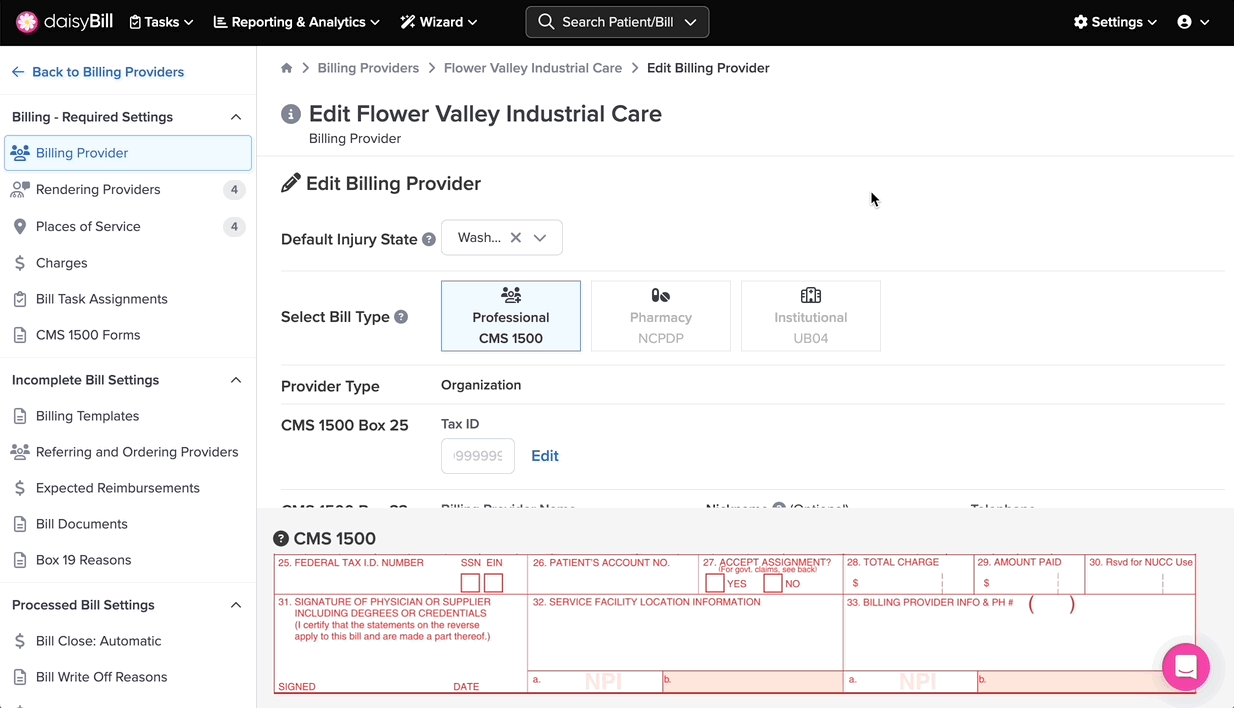Viewport: 1234px width, 708px height.
Task: Click the Bill Task Assignments clipboard icon
Action: (x=20, y=299)
